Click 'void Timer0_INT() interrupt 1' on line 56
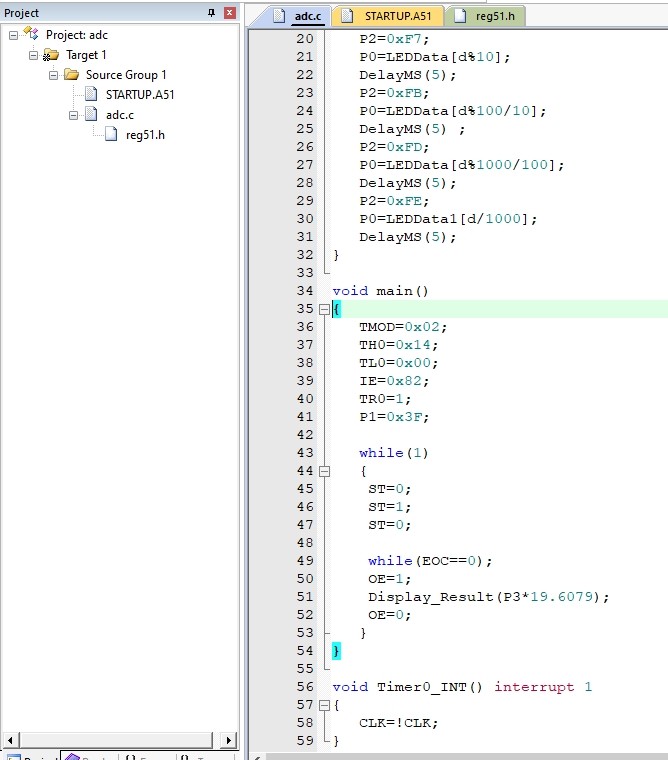Screen dimensions: 668x760 coord(462,687)
